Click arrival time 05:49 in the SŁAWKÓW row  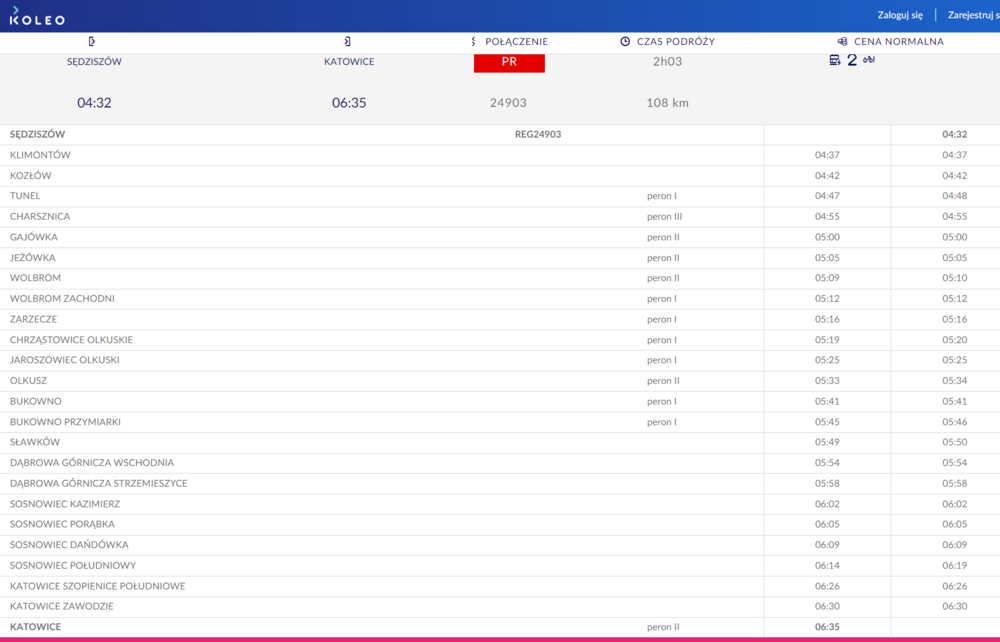pyautogui.click(x=827, y=442)
